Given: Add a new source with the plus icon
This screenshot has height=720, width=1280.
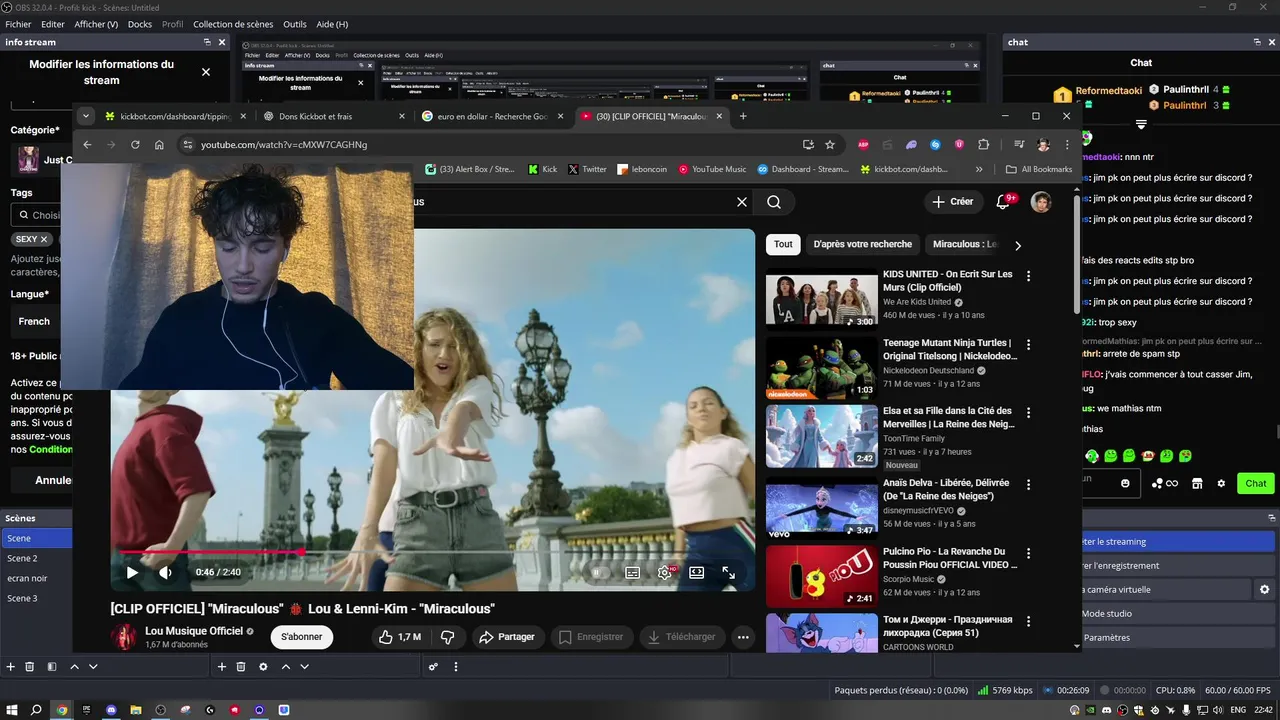Looking at the screenshot, I should (222, 667).
